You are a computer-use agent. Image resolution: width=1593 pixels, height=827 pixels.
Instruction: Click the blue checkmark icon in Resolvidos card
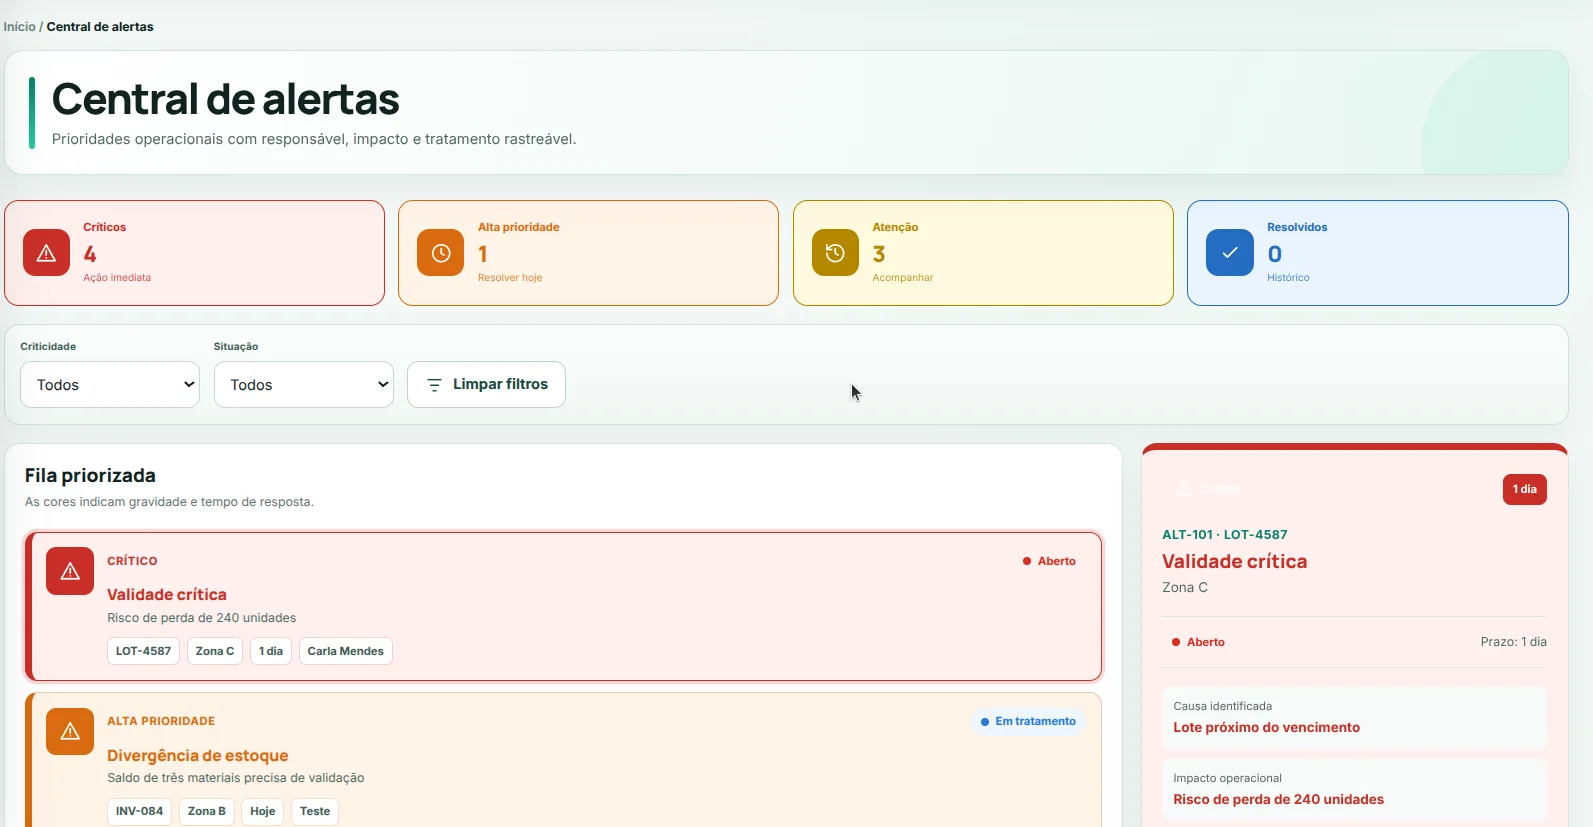1230,253
